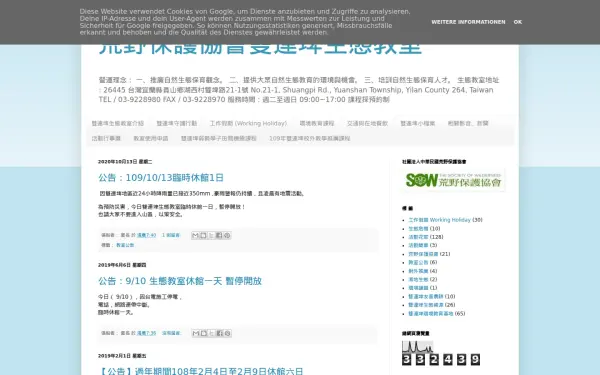
Task: Open the 1 則留言 comments link
Action: pyautogui.click(x=171, y=235)
